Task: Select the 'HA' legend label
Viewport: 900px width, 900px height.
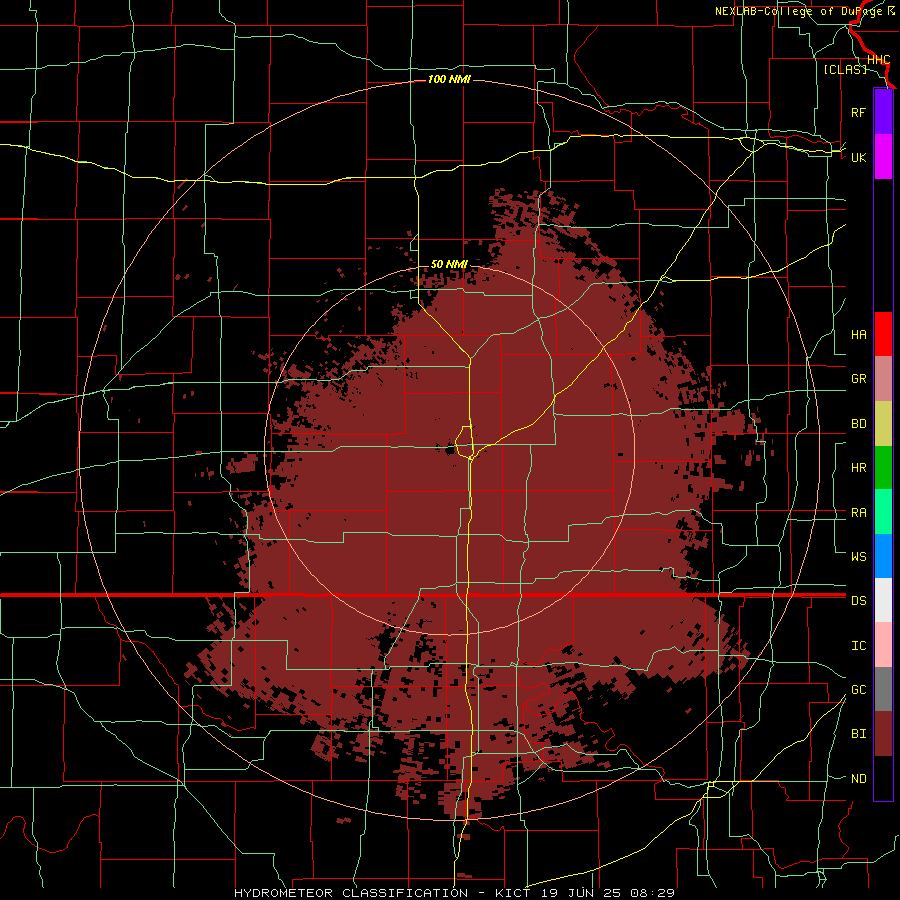Action: coord(858,334)
